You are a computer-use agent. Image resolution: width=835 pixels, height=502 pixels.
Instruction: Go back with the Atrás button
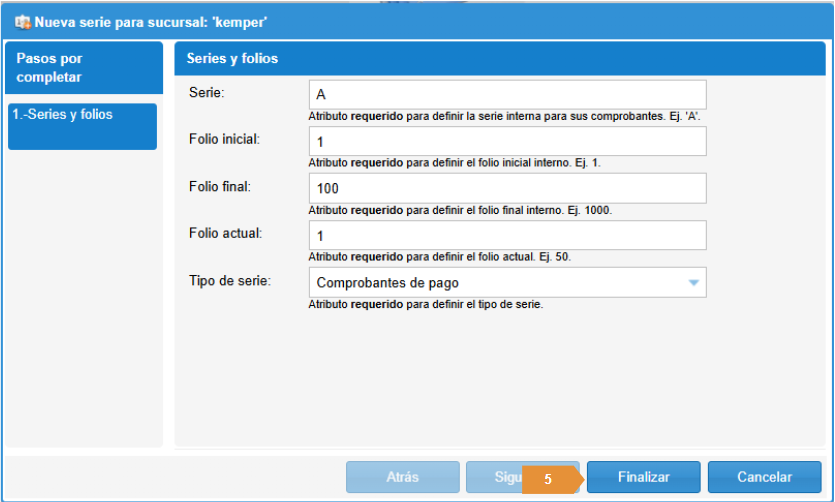pos(403,477)
